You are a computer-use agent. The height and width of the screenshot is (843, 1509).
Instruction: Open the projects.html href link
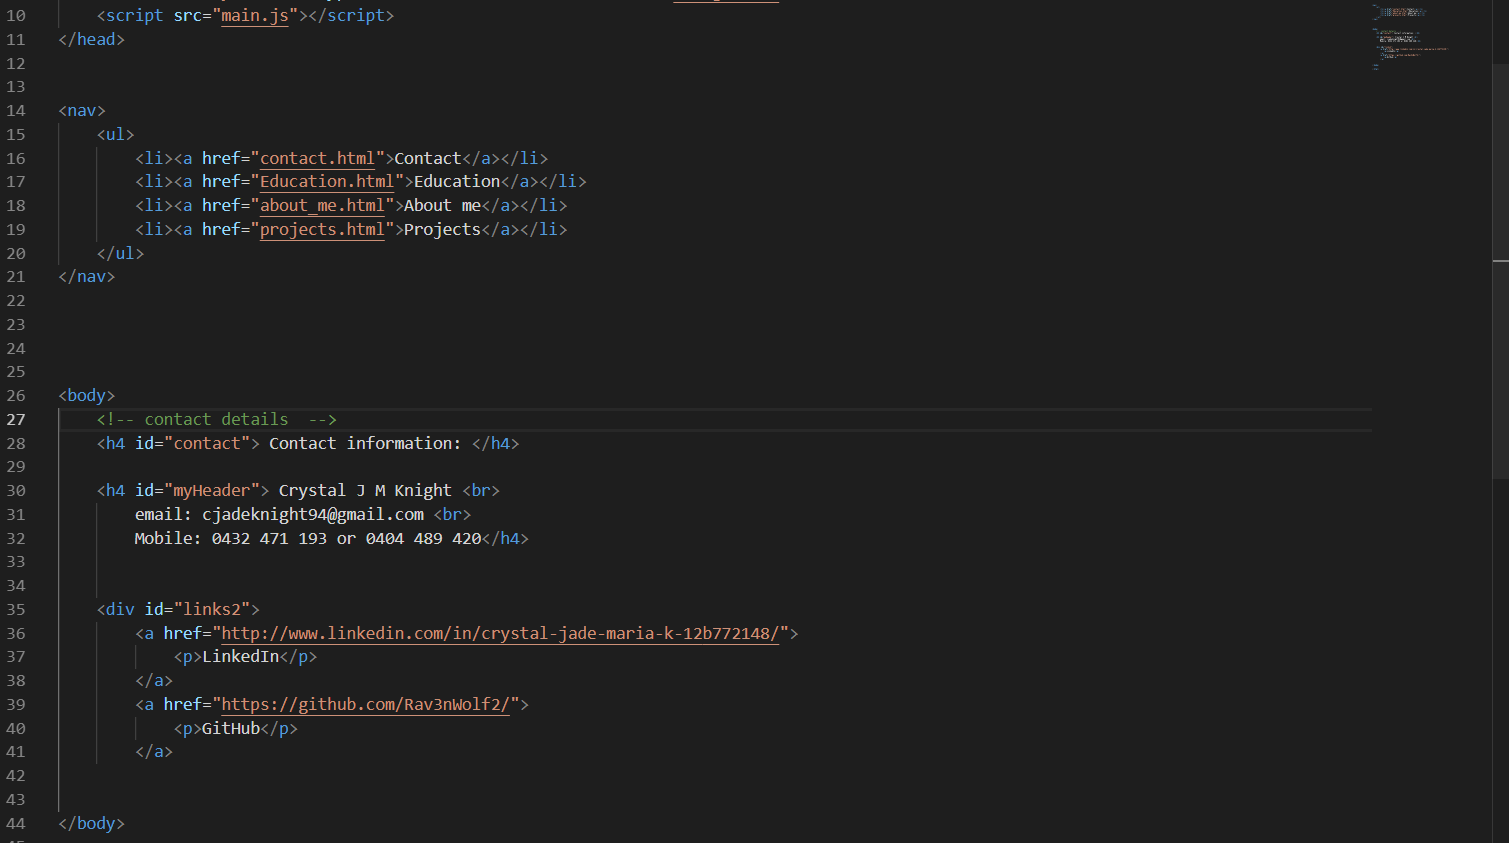point(322,229)
